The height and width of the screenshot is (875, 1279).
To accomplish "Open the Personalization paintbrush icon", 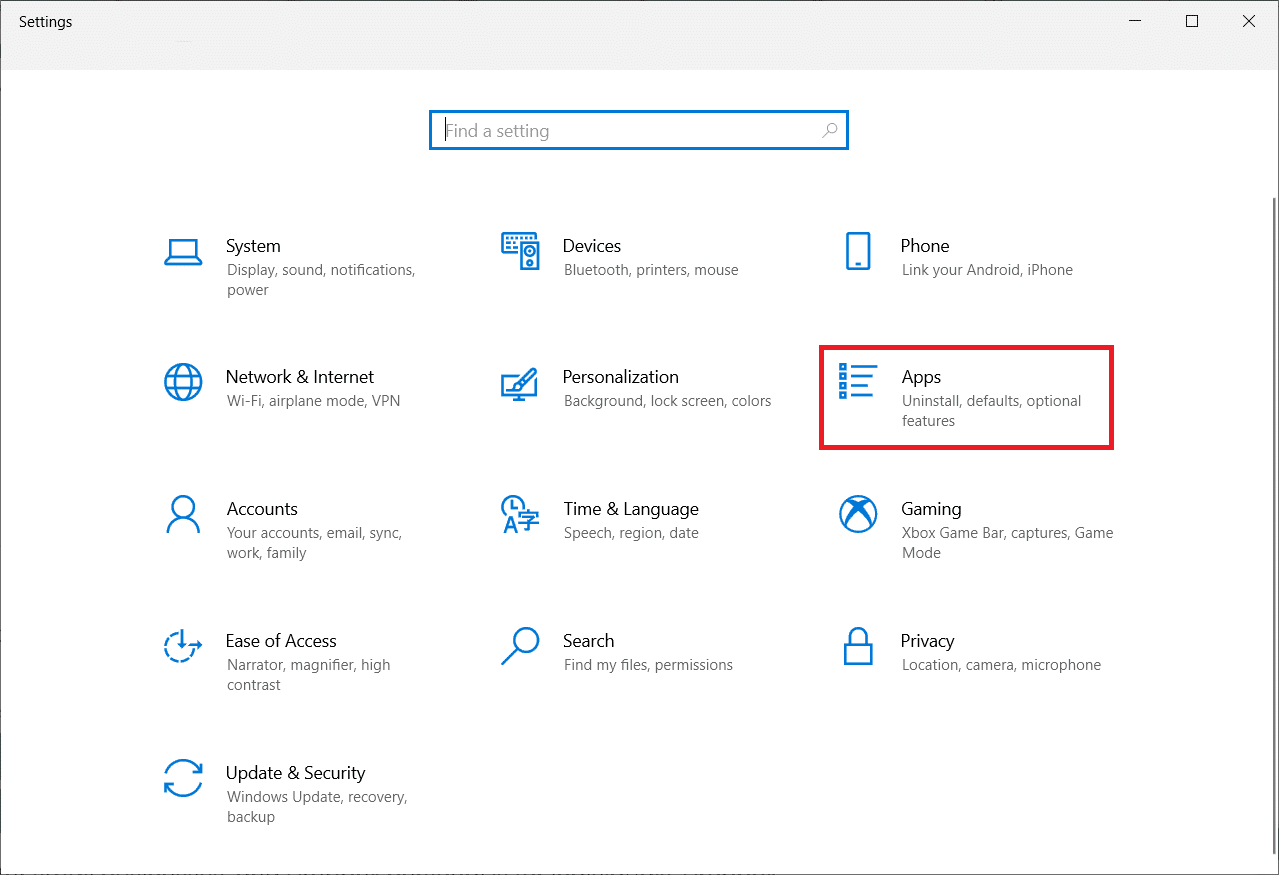I will pos(520,384).
